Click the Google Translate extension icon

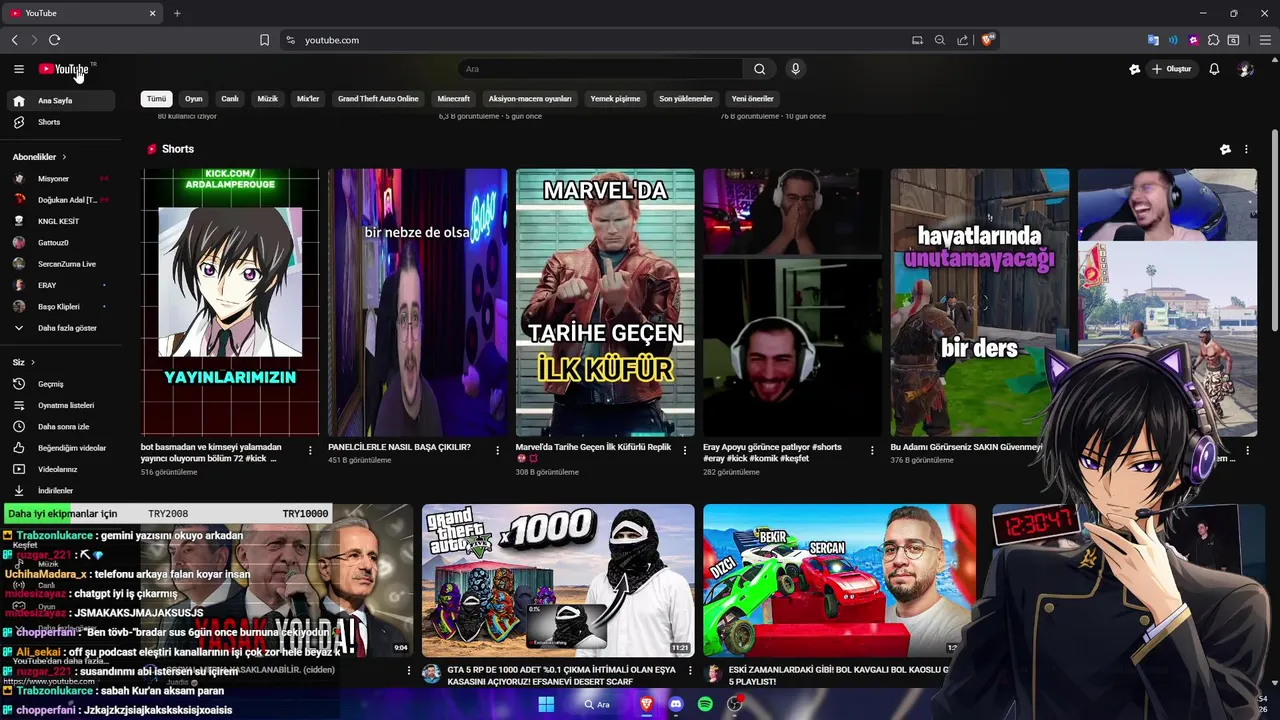[x=1153, y=40]
